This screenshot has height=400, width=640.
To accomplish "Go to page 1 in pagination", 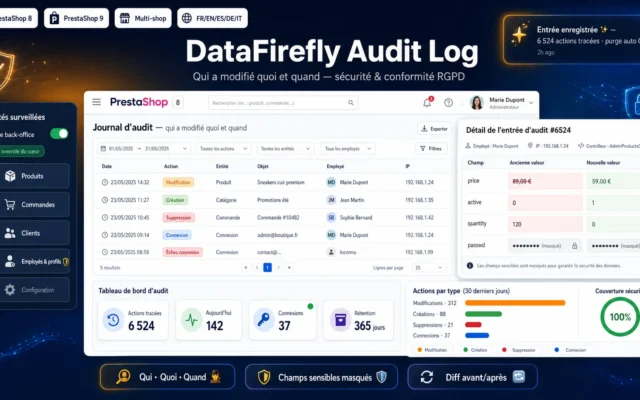I will click(267, 268).
